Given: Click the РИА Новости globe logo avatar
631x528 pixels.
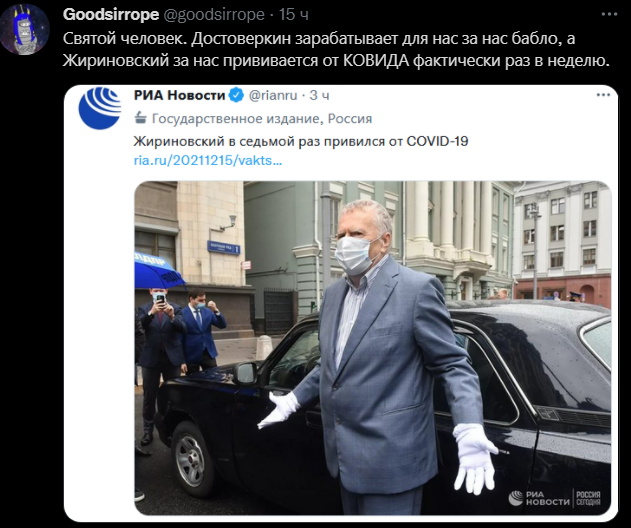Looking at the screenshot, I should [100, 108].
